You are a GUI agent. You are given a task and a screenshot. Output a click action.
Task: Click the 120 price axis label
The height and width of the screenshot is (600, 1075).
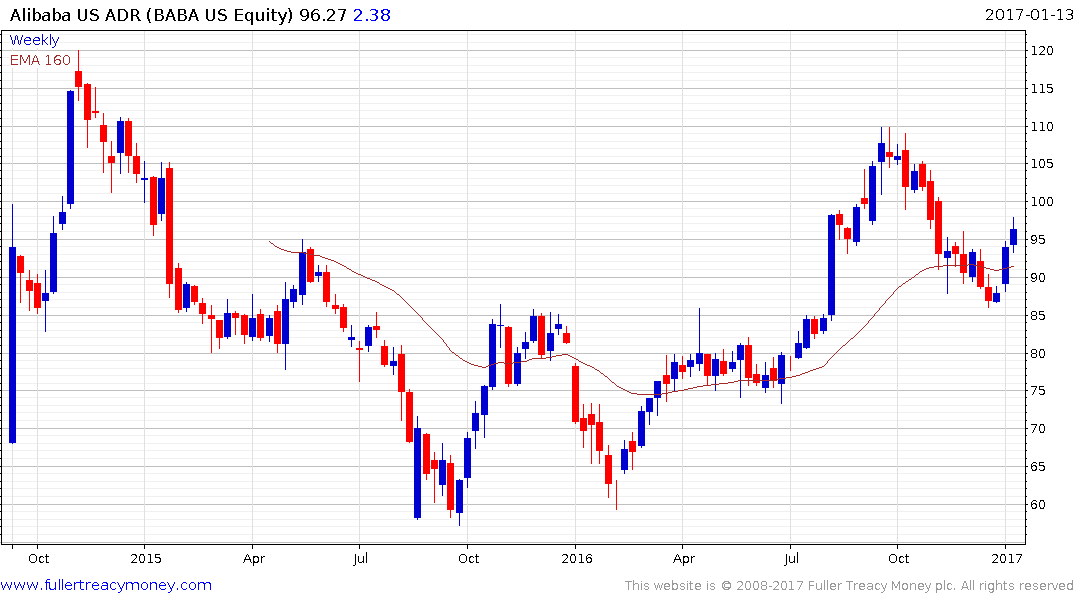click(x=1042, y=51)
